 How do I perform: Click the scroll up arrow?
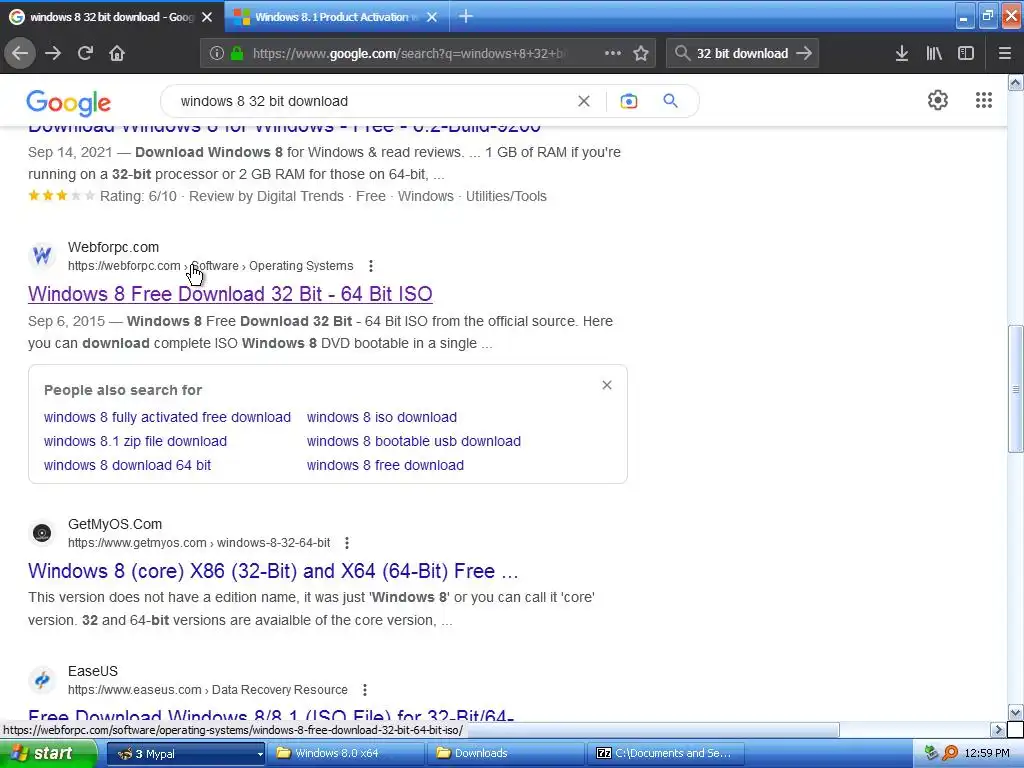(x=1015, y=82)
